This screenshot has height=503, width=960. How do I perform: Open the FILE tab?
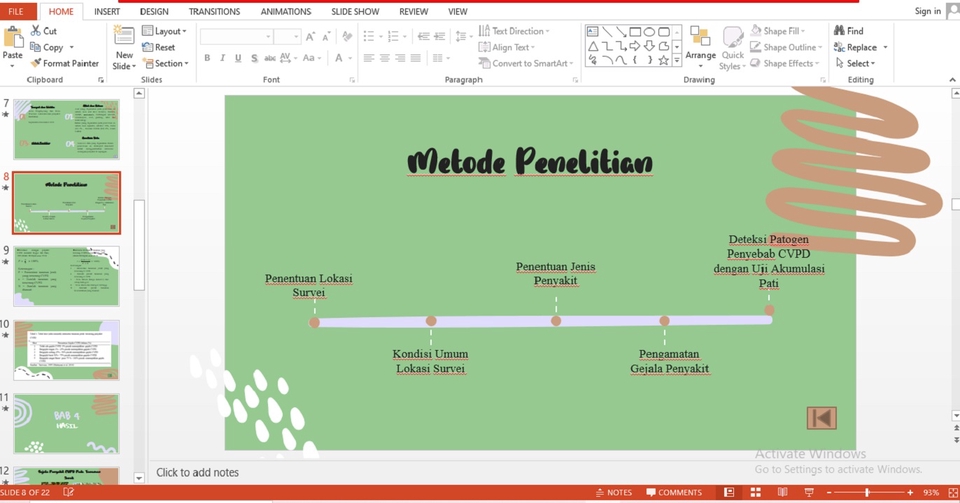point(16,11)
